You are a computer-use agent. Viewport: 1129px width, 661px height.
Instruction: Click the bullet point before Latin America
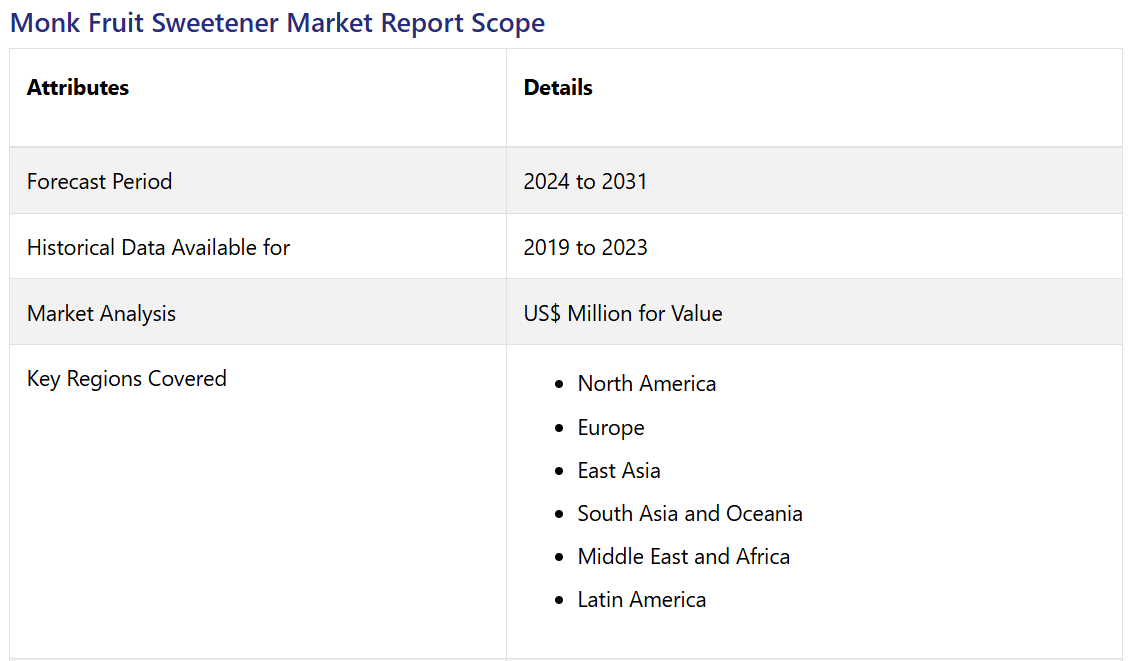[560, 601]
